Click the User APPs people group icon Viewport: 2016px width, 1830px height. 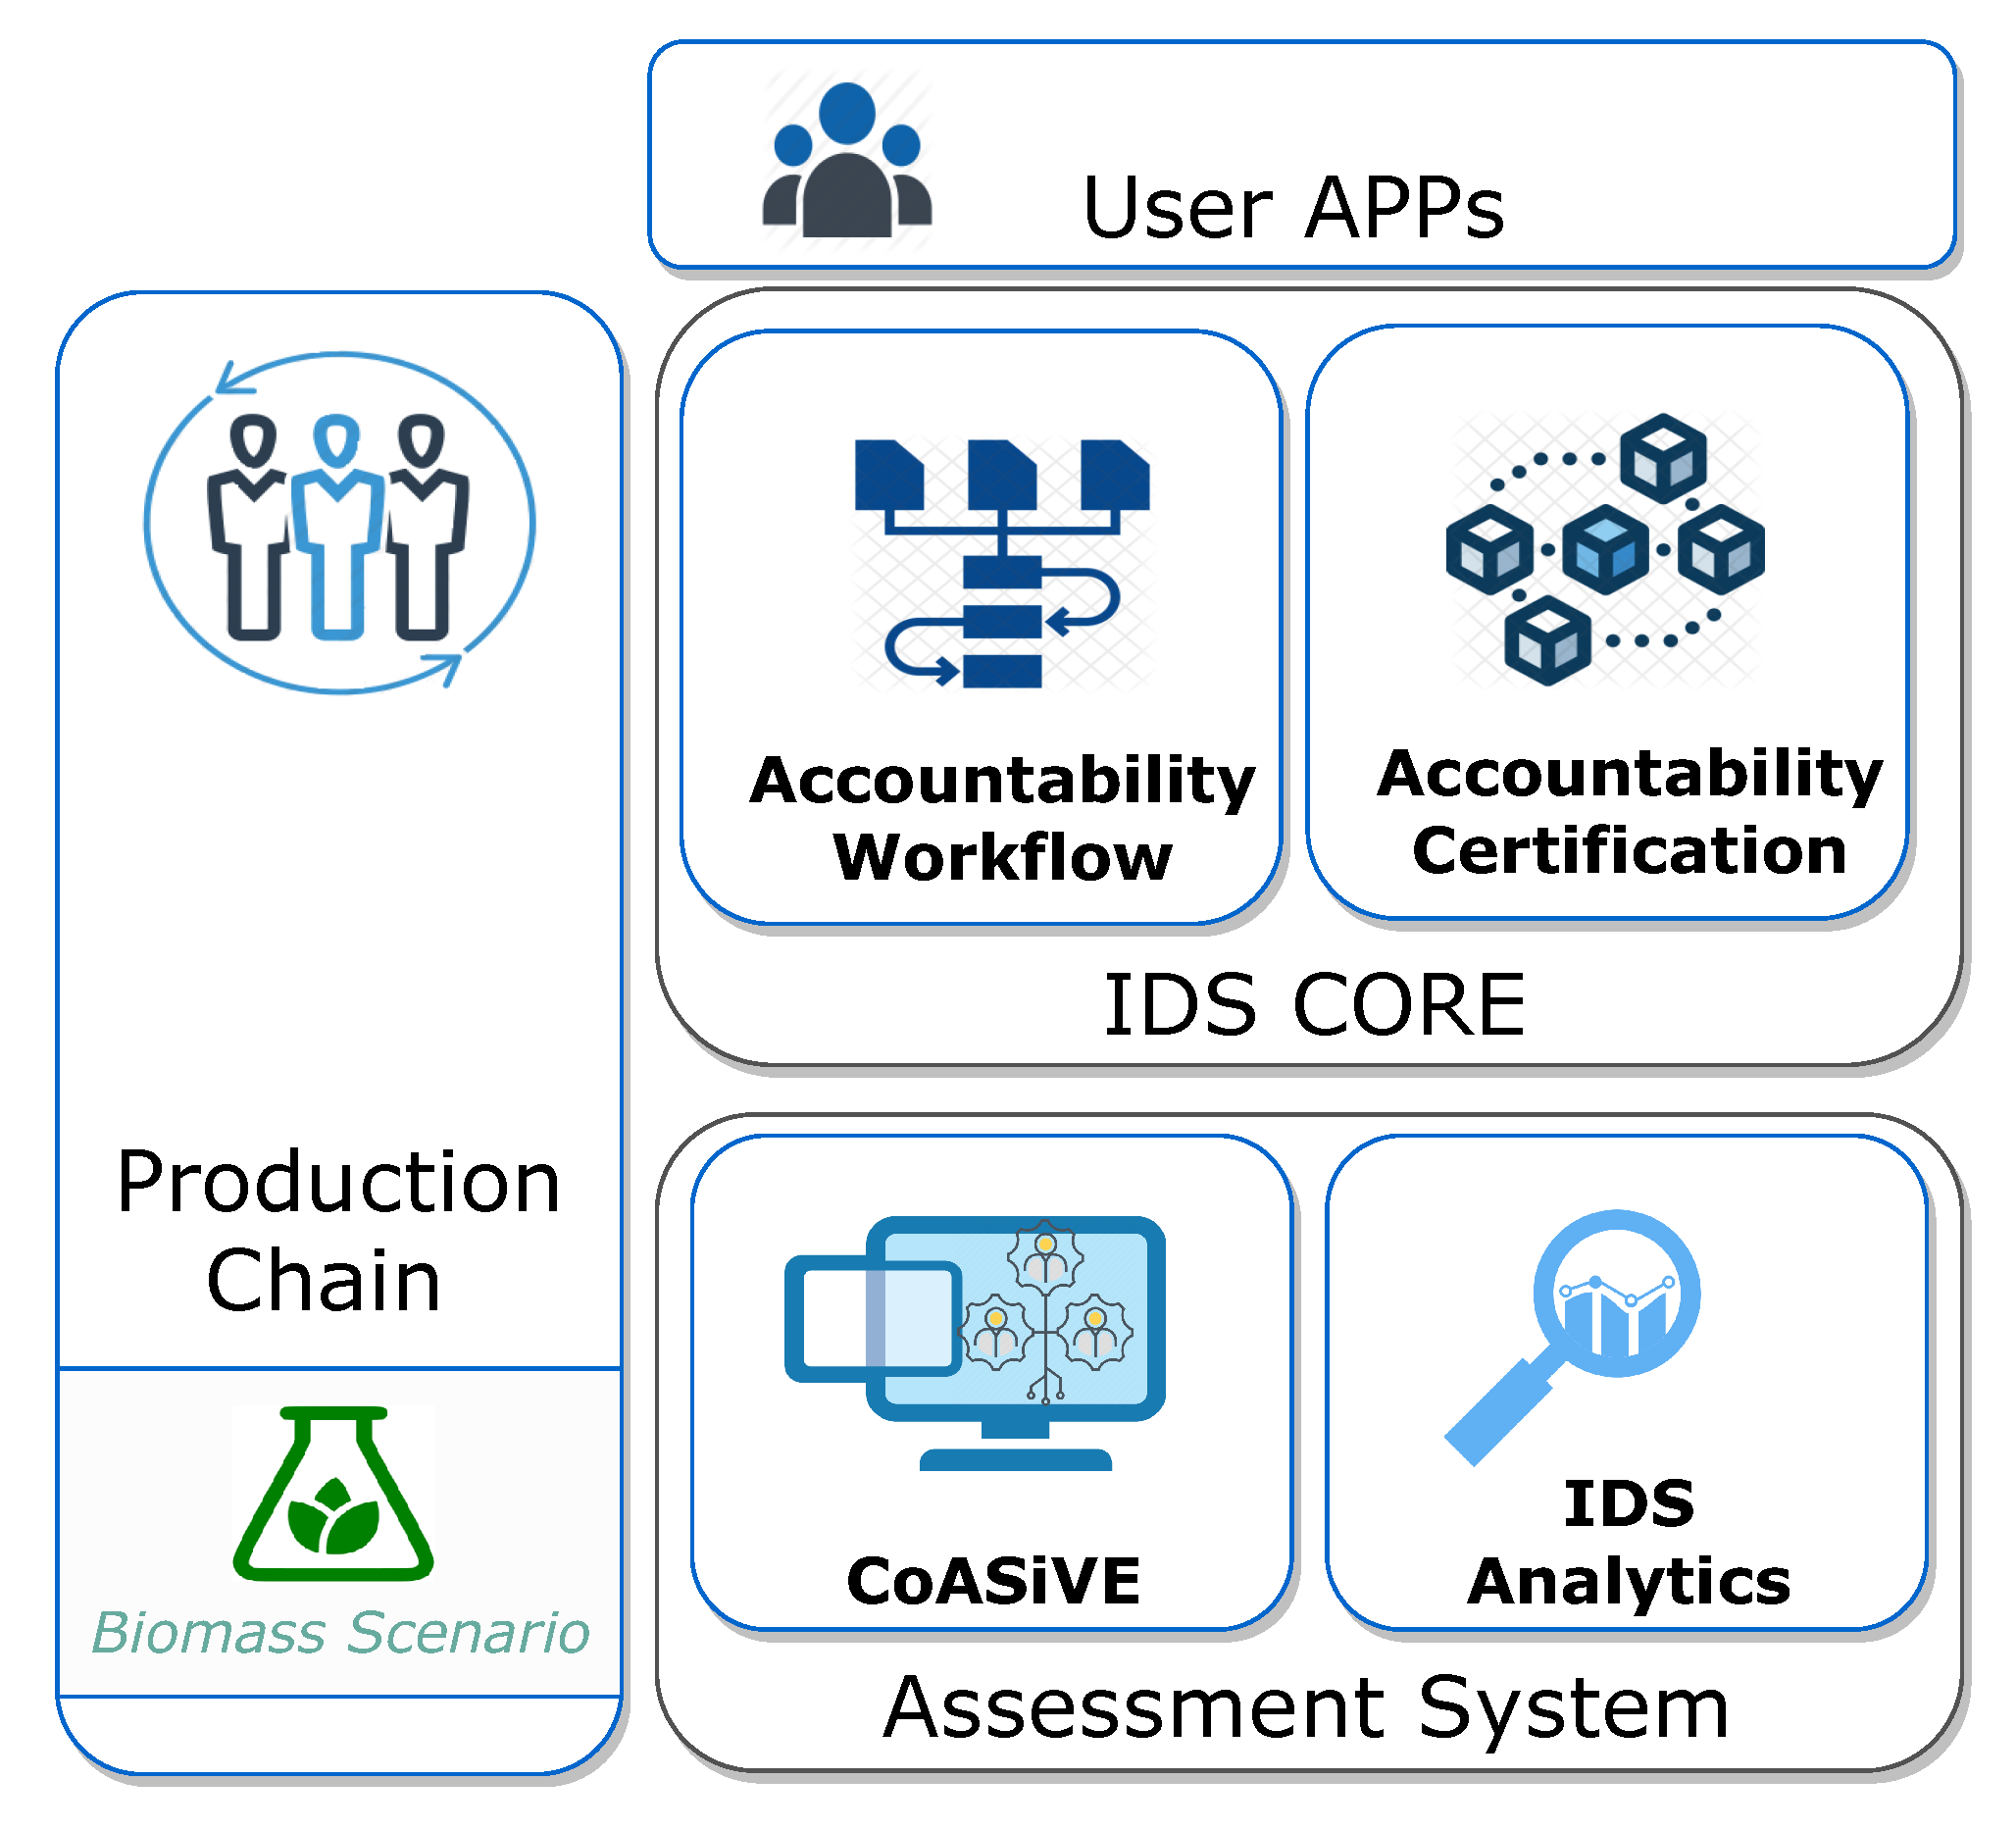pos(847,160)
